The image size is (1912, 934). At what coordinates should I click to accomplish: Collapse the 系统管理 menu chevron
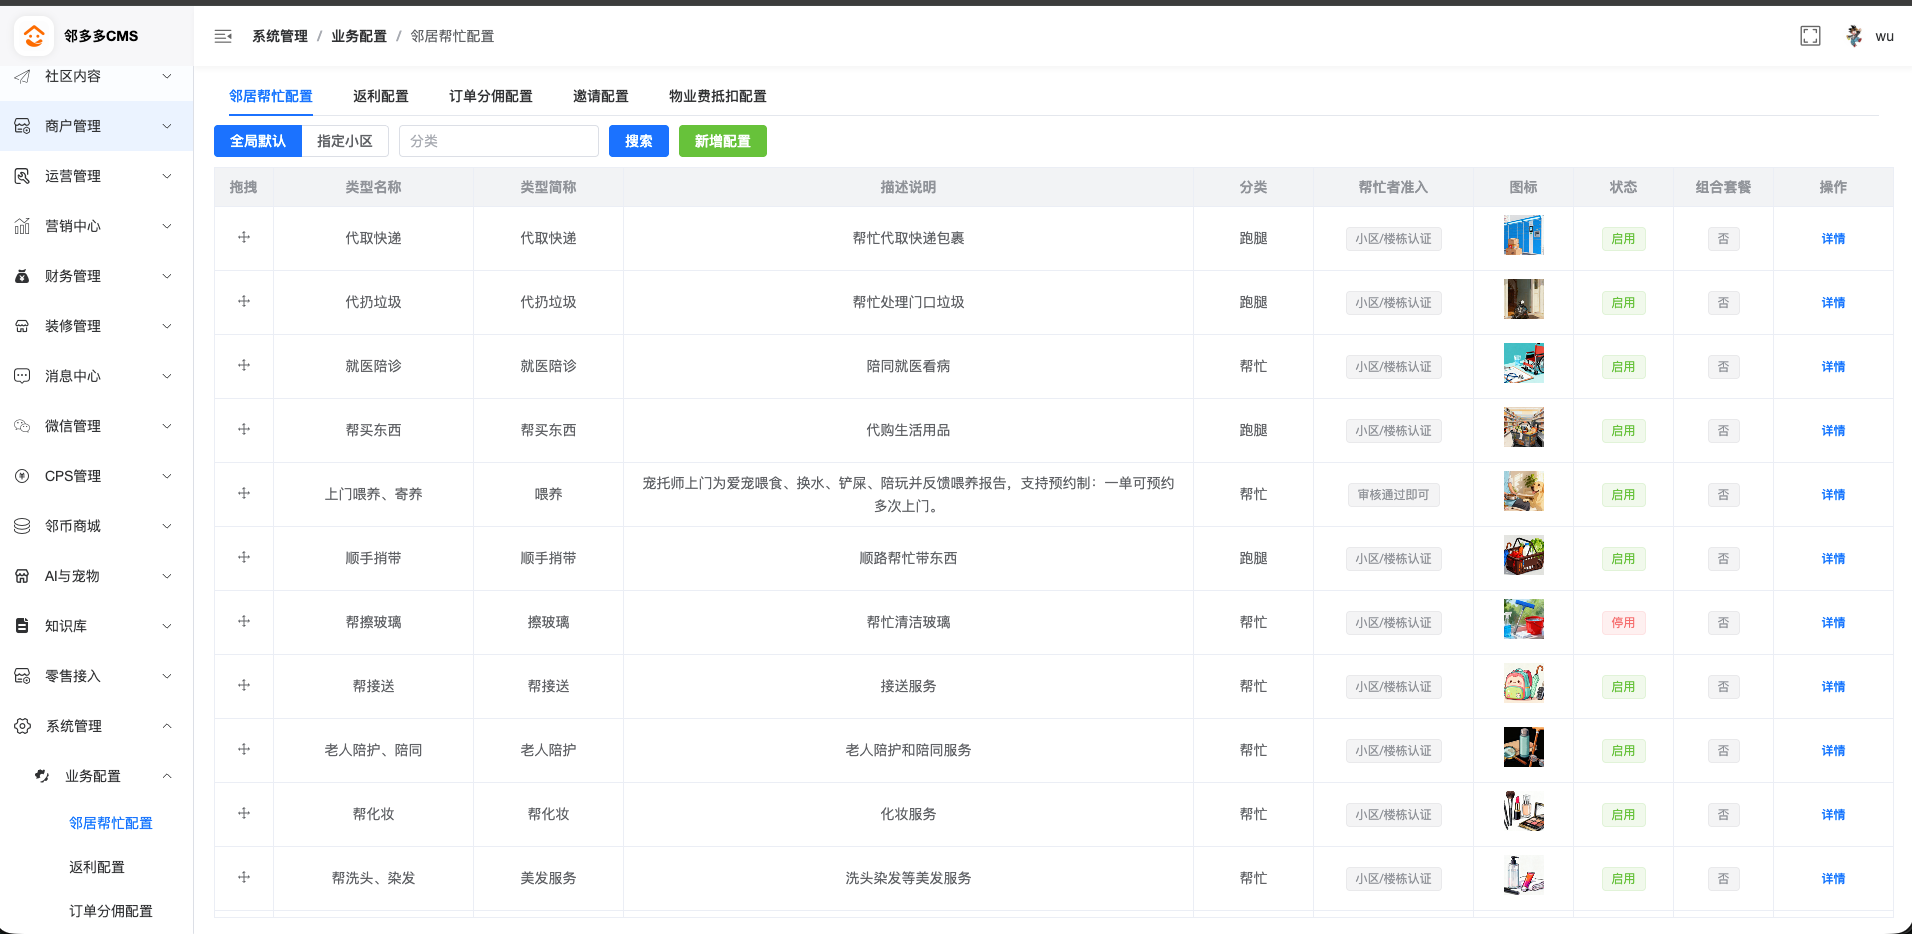coord(167,726)
